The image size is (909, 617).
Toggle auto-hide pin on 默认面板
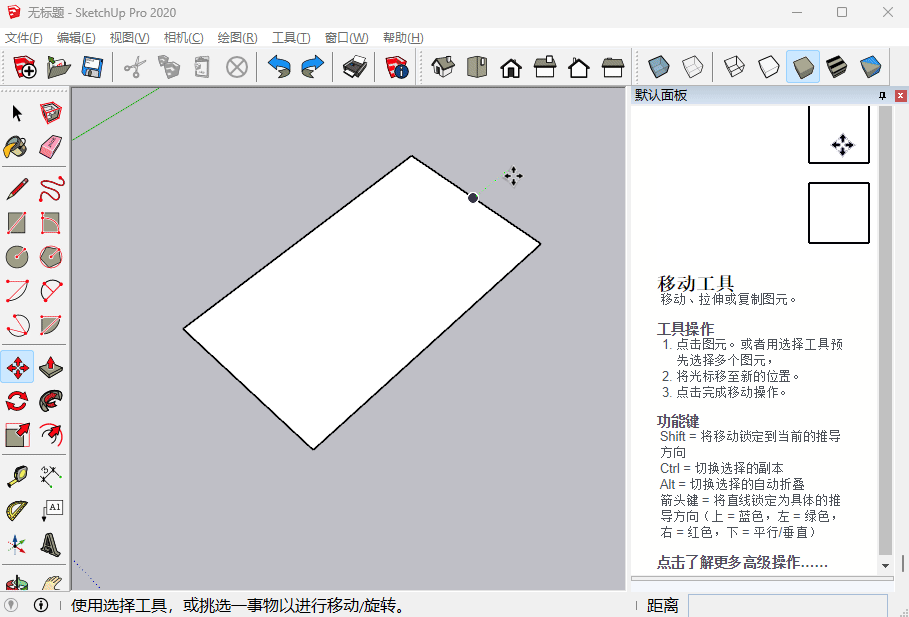pyautogui.click(x=882, y=96)
